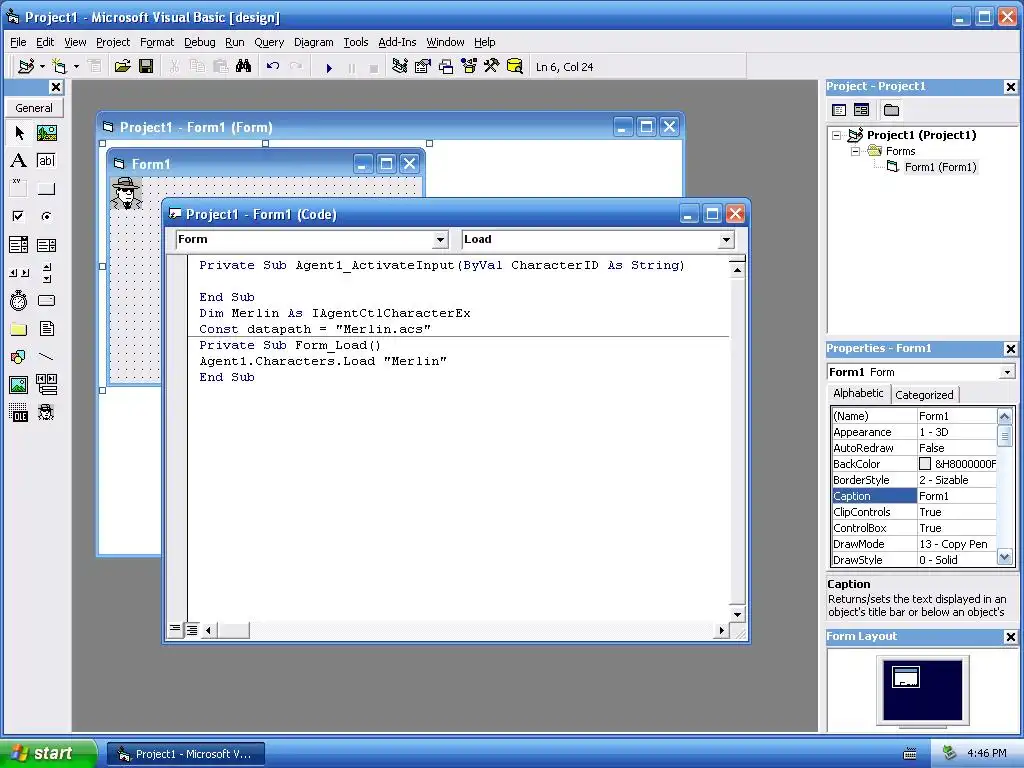Start the program with the Run arrow
The image size is (1024, 768).
click(329, 67)
